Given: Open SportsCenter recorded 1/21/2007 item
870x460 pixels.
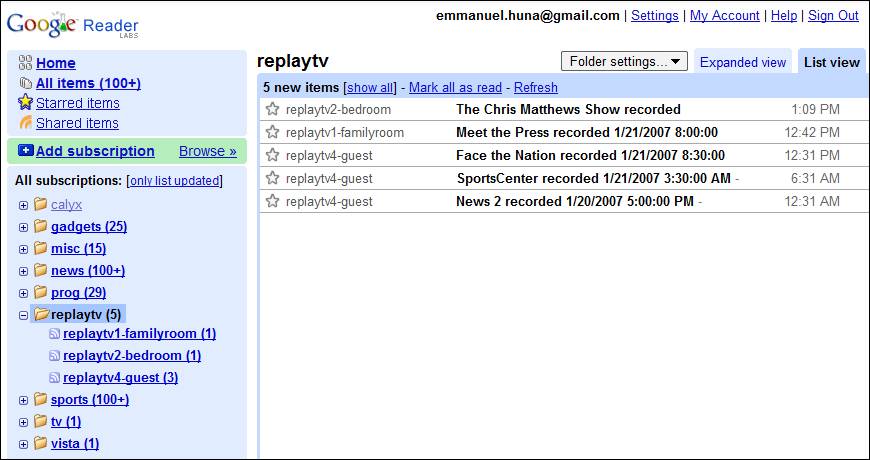Looking at the screenshot, I should (594, 179).
